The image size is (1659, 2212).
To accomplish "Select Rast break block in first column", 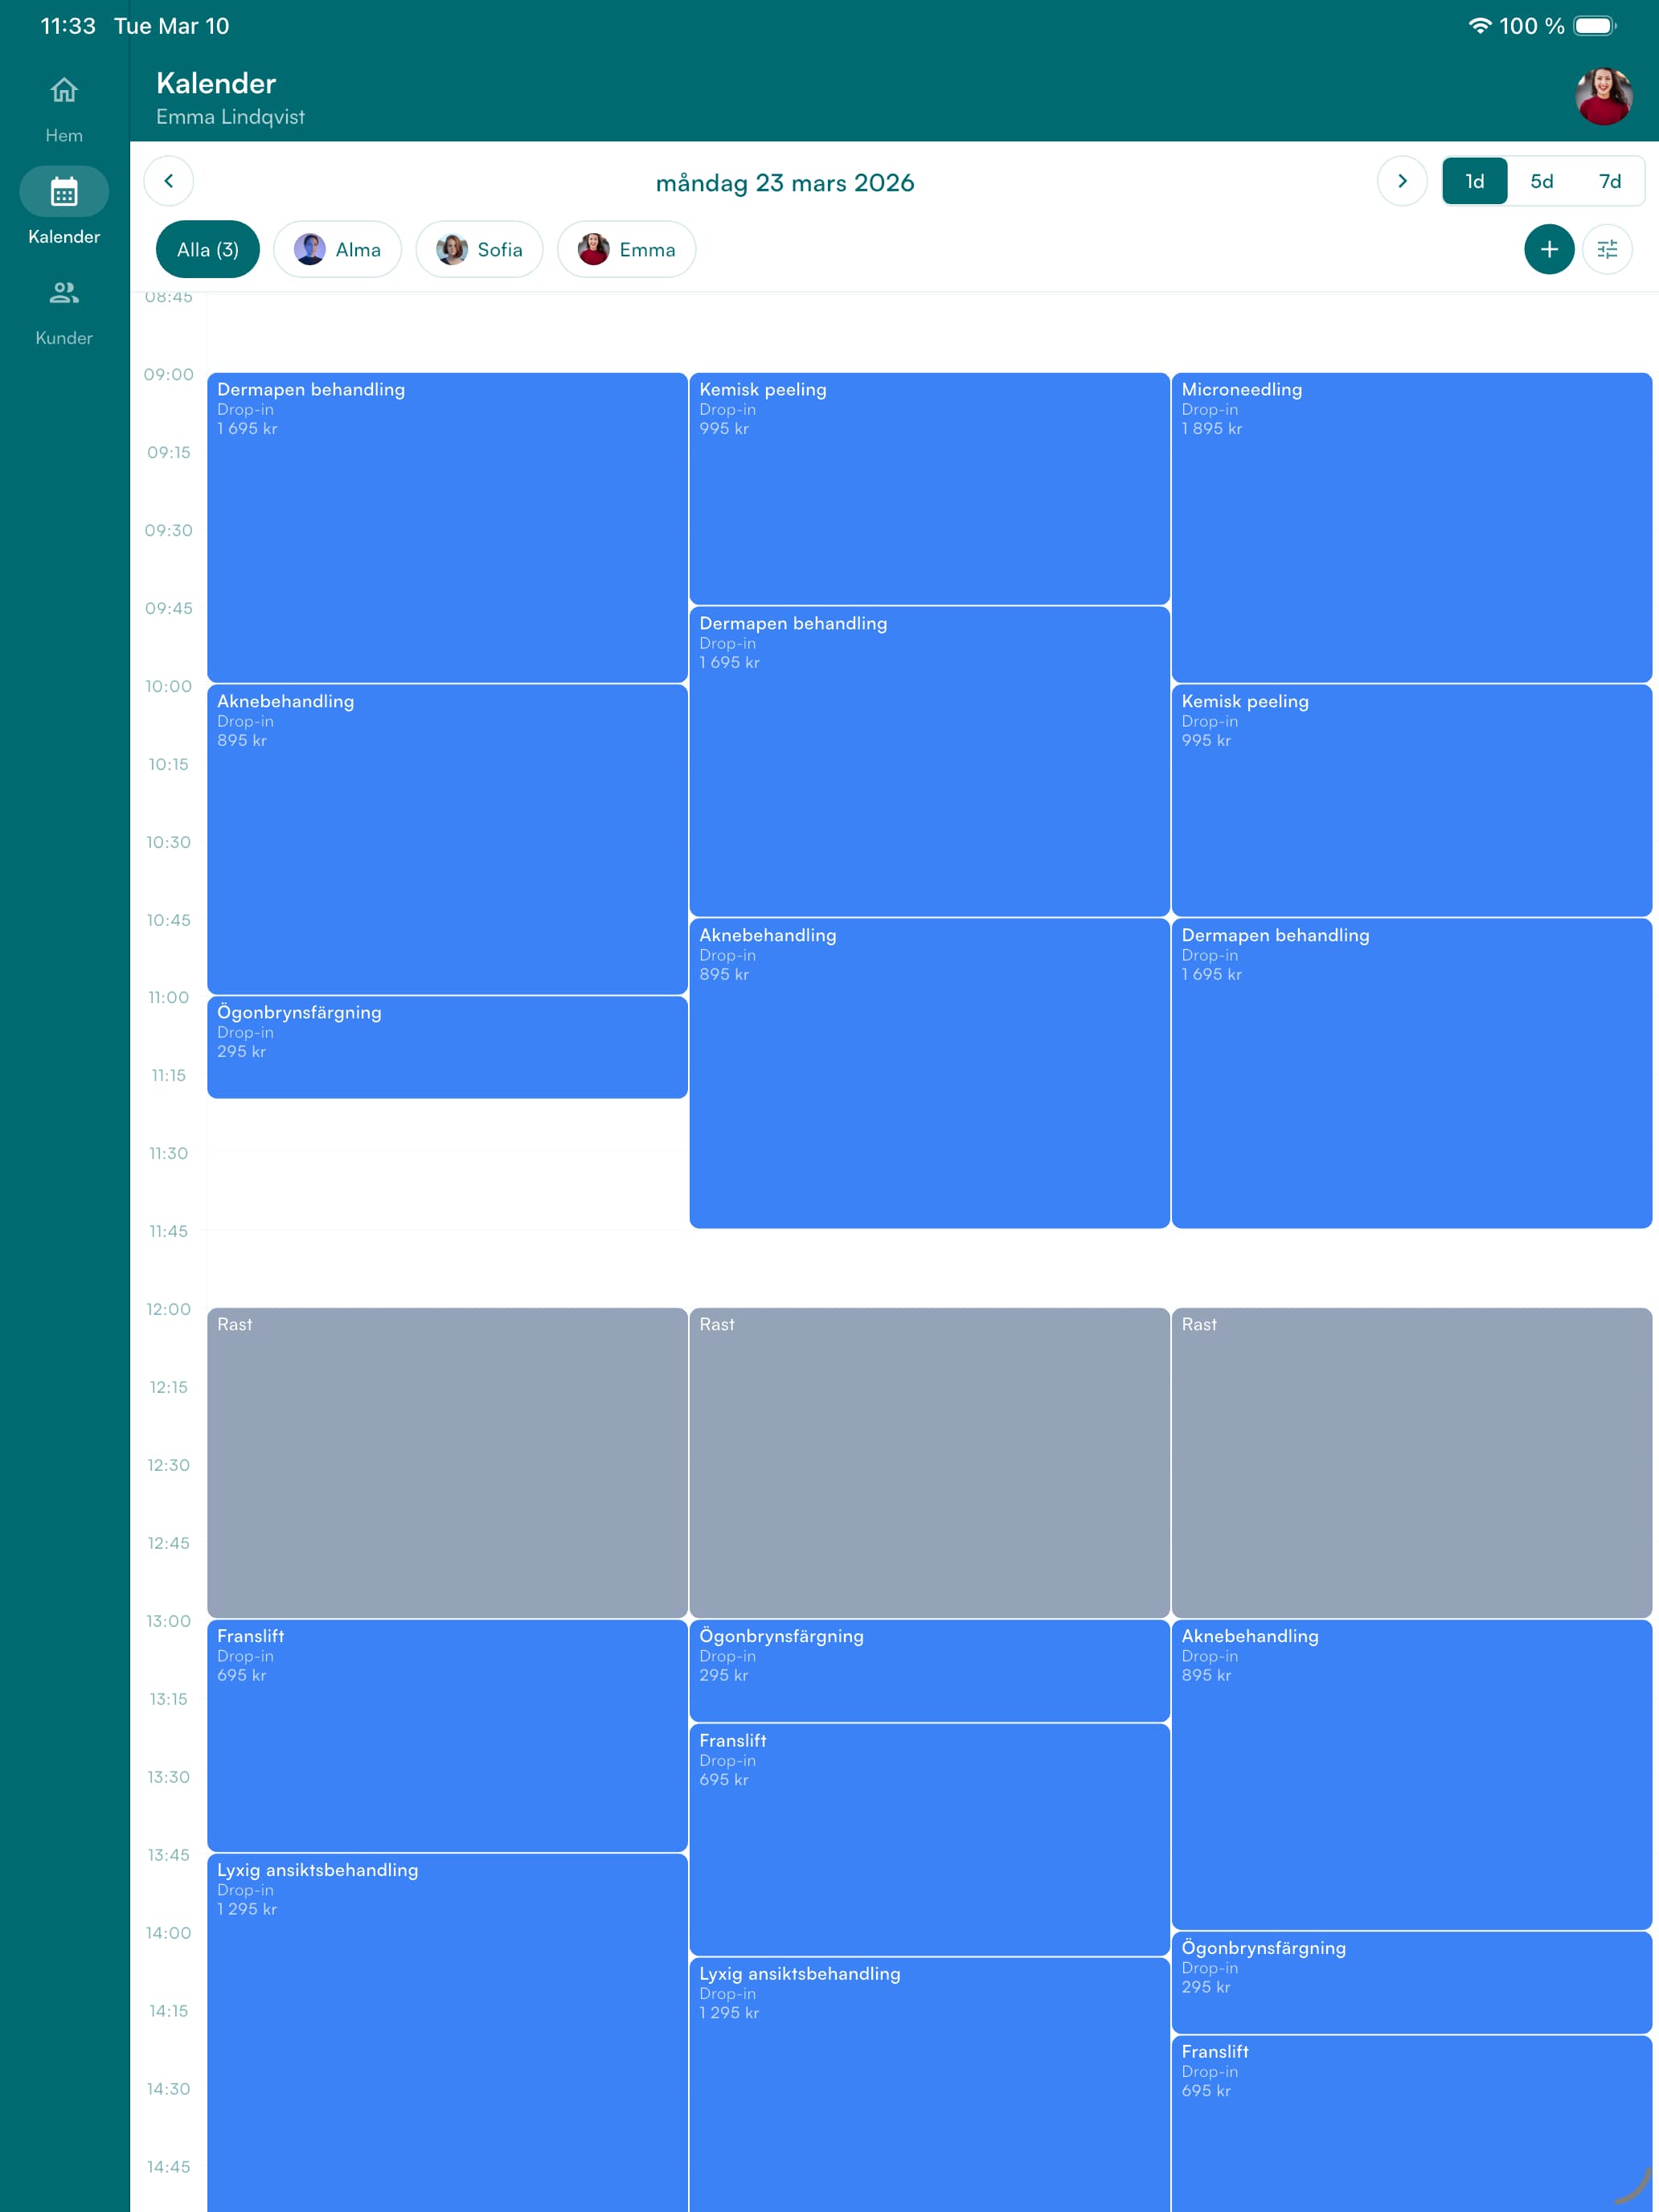I will tap(447, 1463).
